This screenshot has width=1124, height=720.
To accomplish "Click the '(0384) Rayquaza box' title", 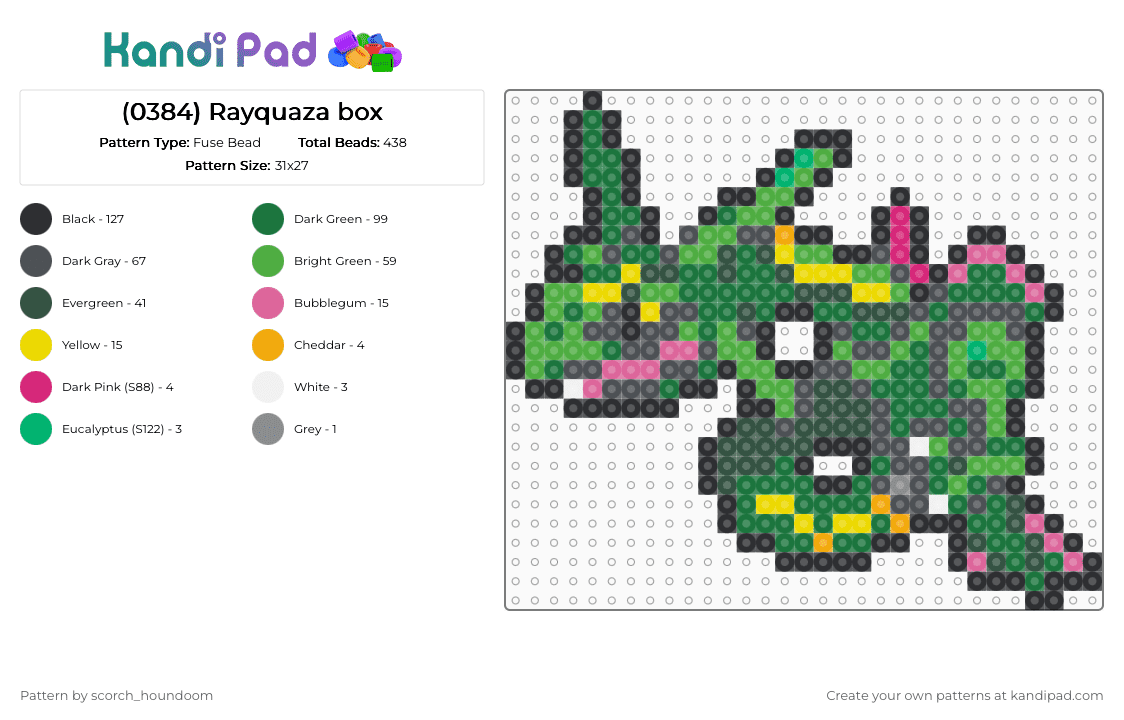I will 252,112.
